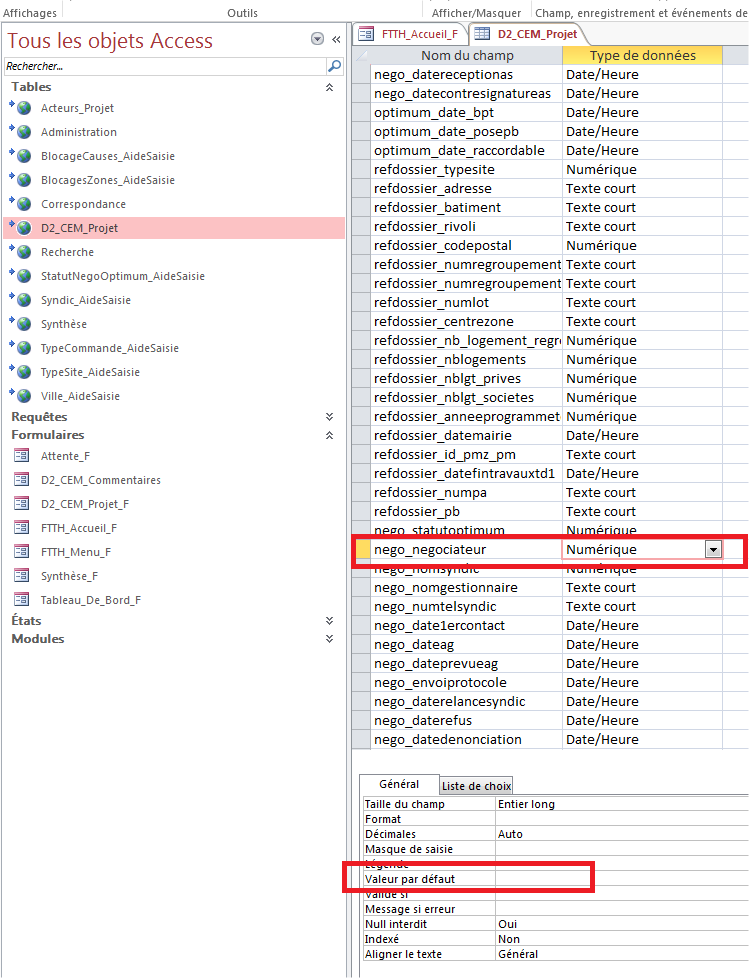Click the Attente_F form icon
The image size is (749, 978).
coord(21,456)
